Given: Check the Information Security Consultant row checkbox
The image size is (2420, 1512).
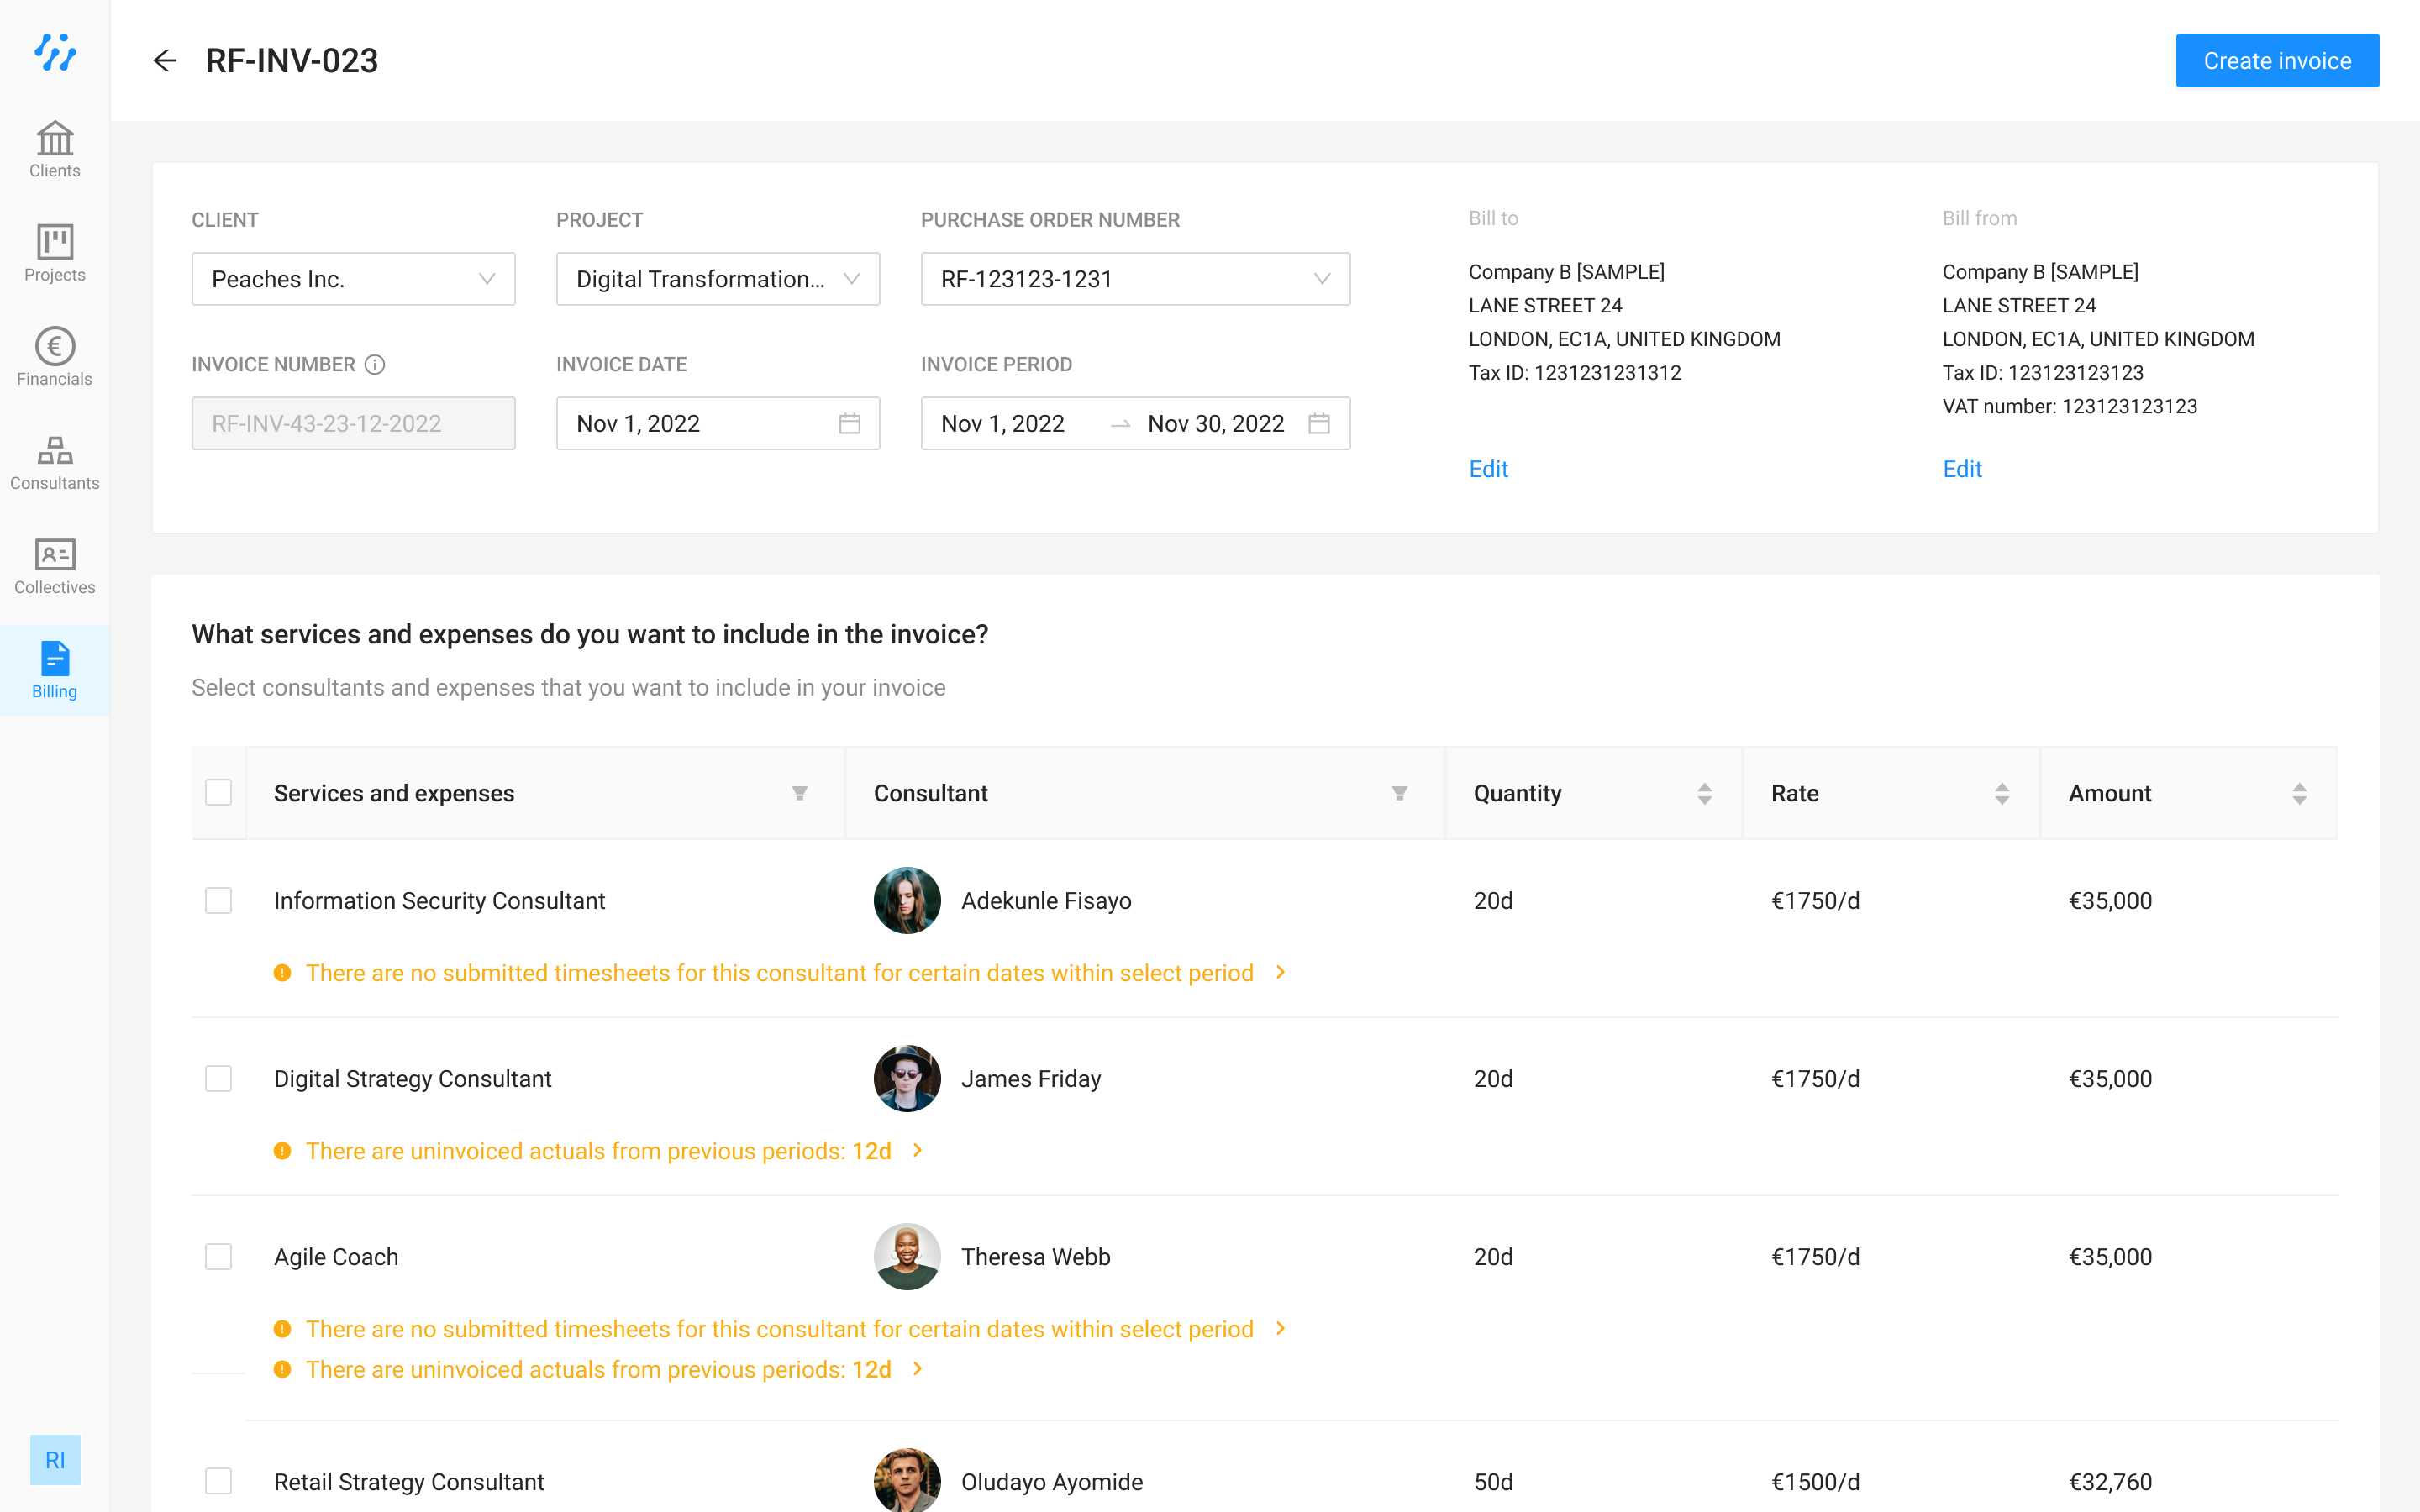Looking at the screenshot, I should click(218, 900).
